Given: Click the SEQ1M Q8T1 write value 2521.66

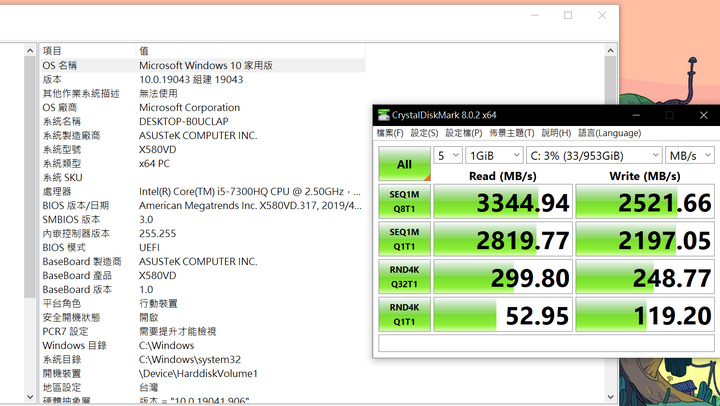Looking at the screenshot, I should coord(645,201).
